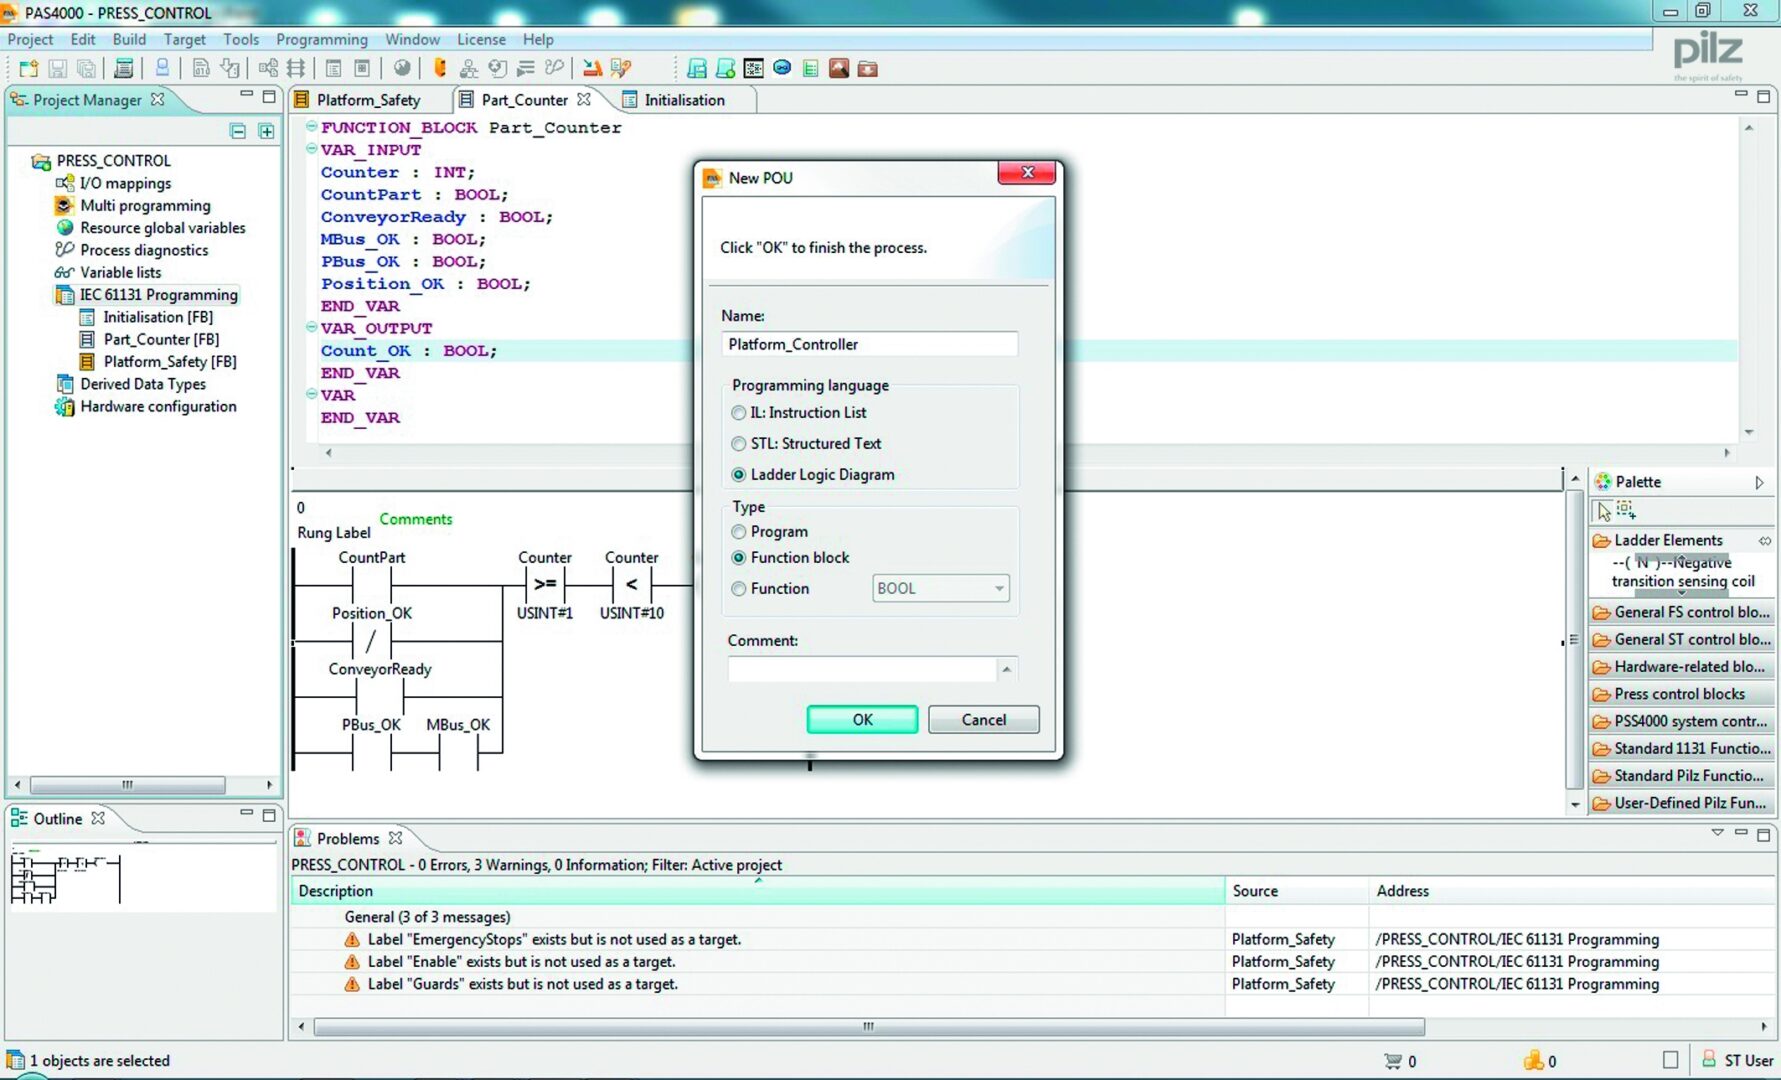Image resolution: width=1781 pixels, height=1080 pixels.
Task: Open the Target menu
Action: pos(184,39)
